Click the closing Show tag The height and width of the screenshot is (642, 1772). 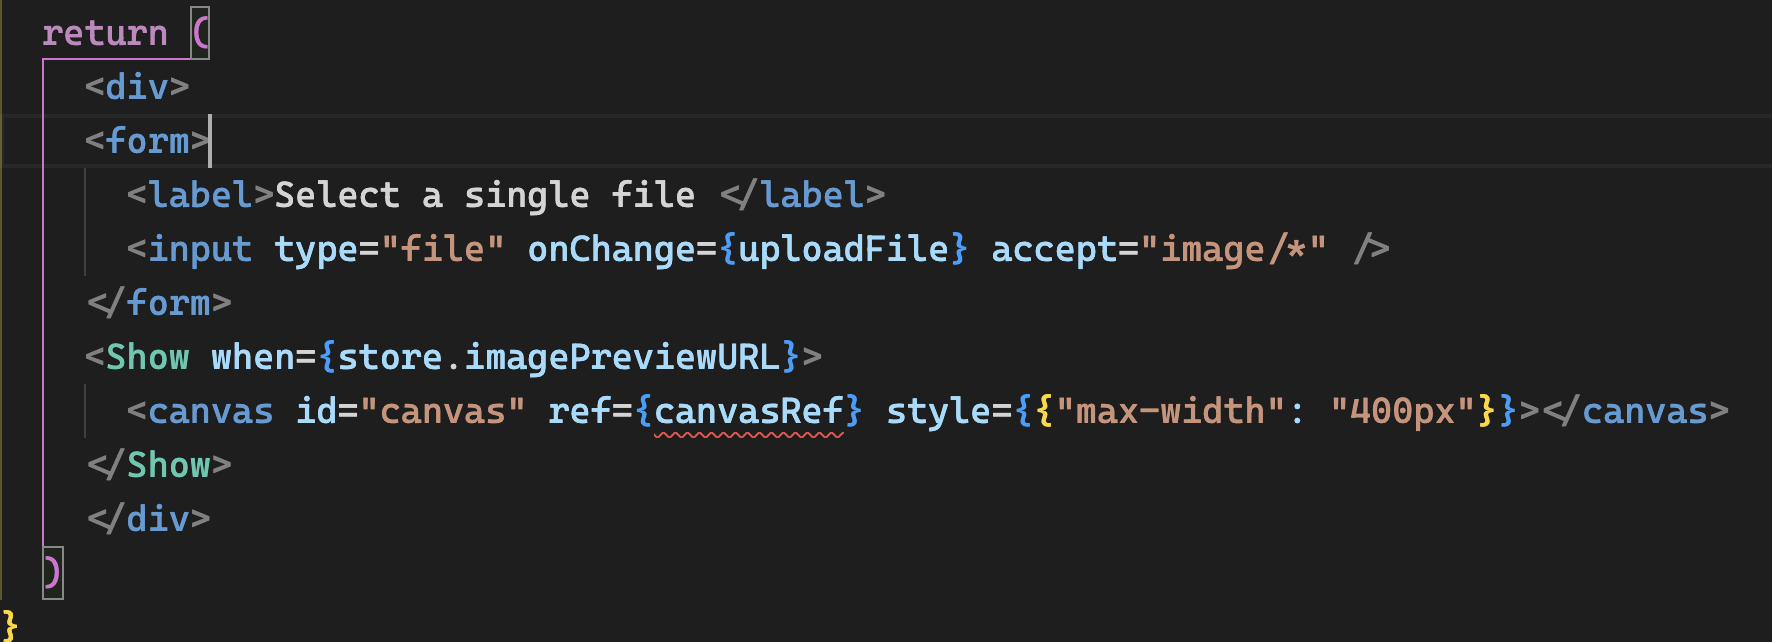tap(159, 465)
